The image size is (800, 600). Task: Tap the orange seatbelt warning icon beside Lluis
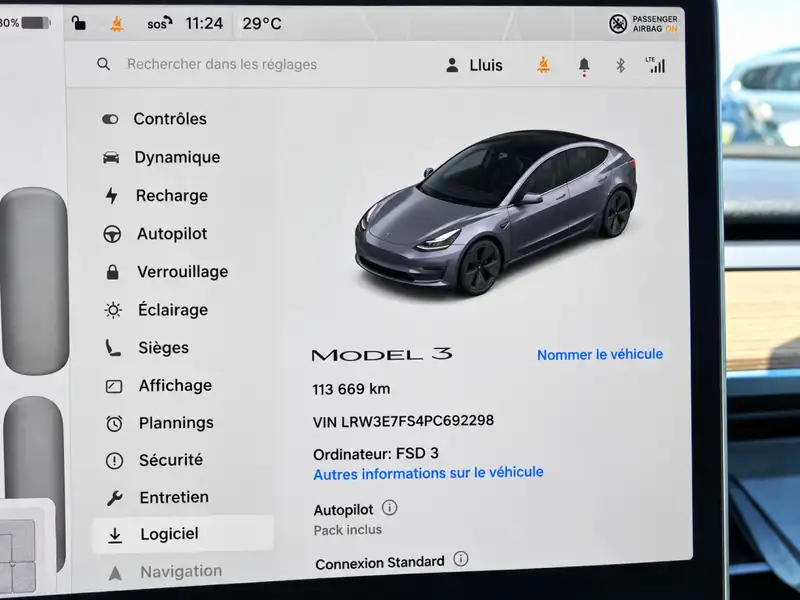tap(543, 65)
